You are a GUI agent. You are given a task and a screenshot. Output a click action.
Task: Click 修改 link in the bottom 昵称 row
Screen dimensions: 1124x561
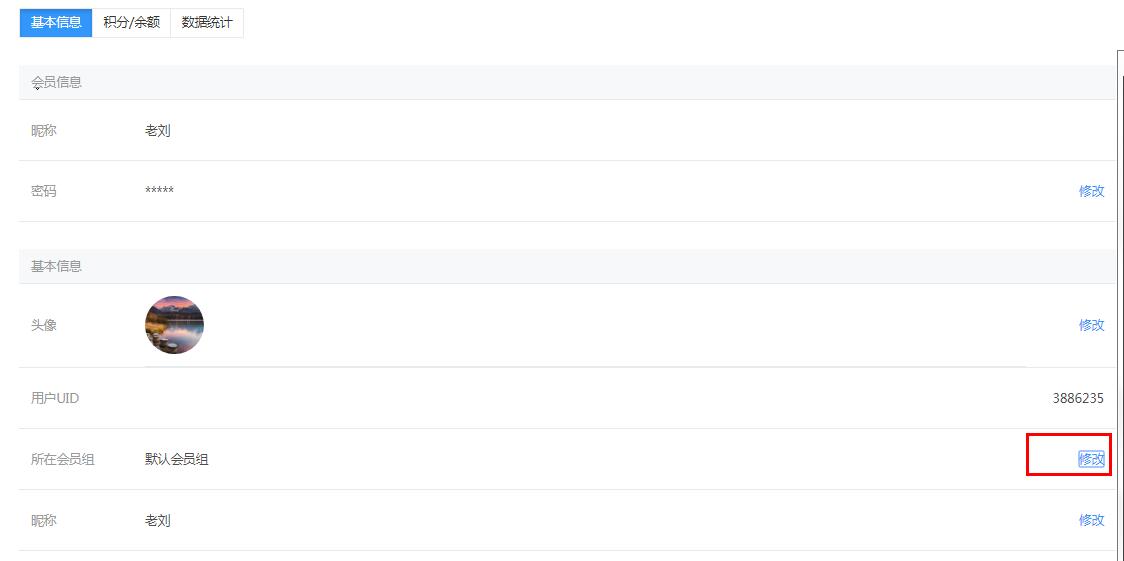pos(1091,521)
